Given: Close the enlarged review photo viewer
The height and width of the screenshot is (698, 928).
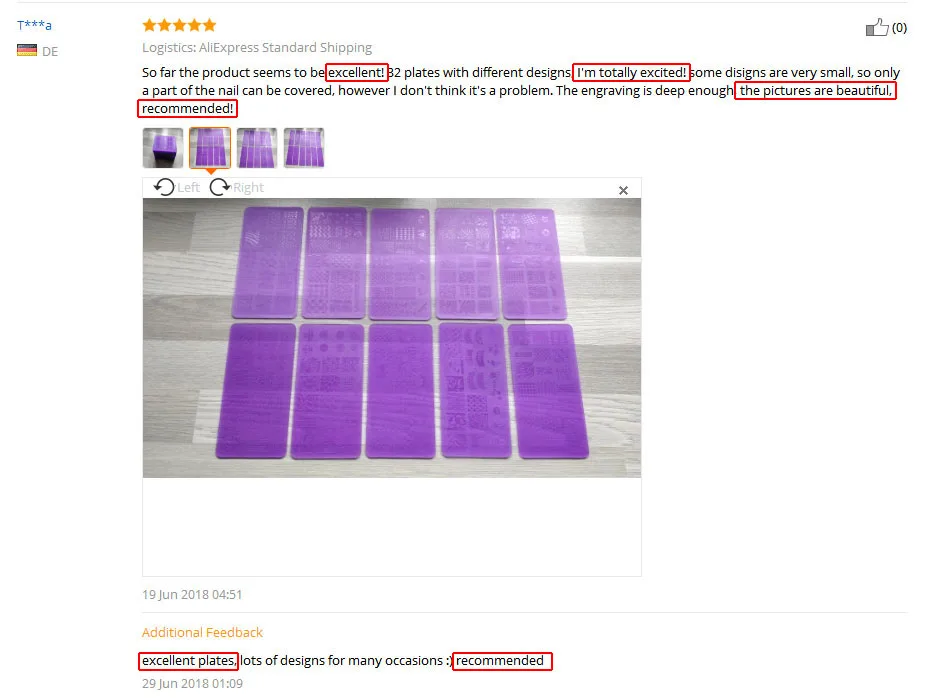Looking at the screenshot, I should coord(623,191).
